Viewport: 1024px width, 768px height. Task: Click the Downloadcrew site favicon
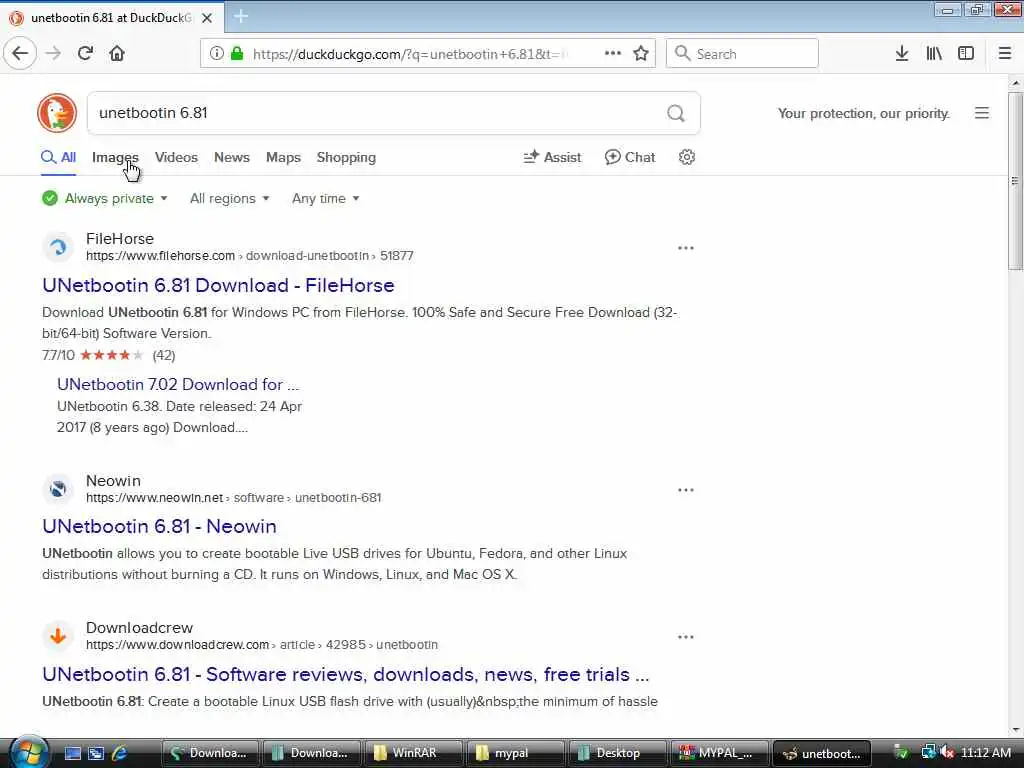58,636
